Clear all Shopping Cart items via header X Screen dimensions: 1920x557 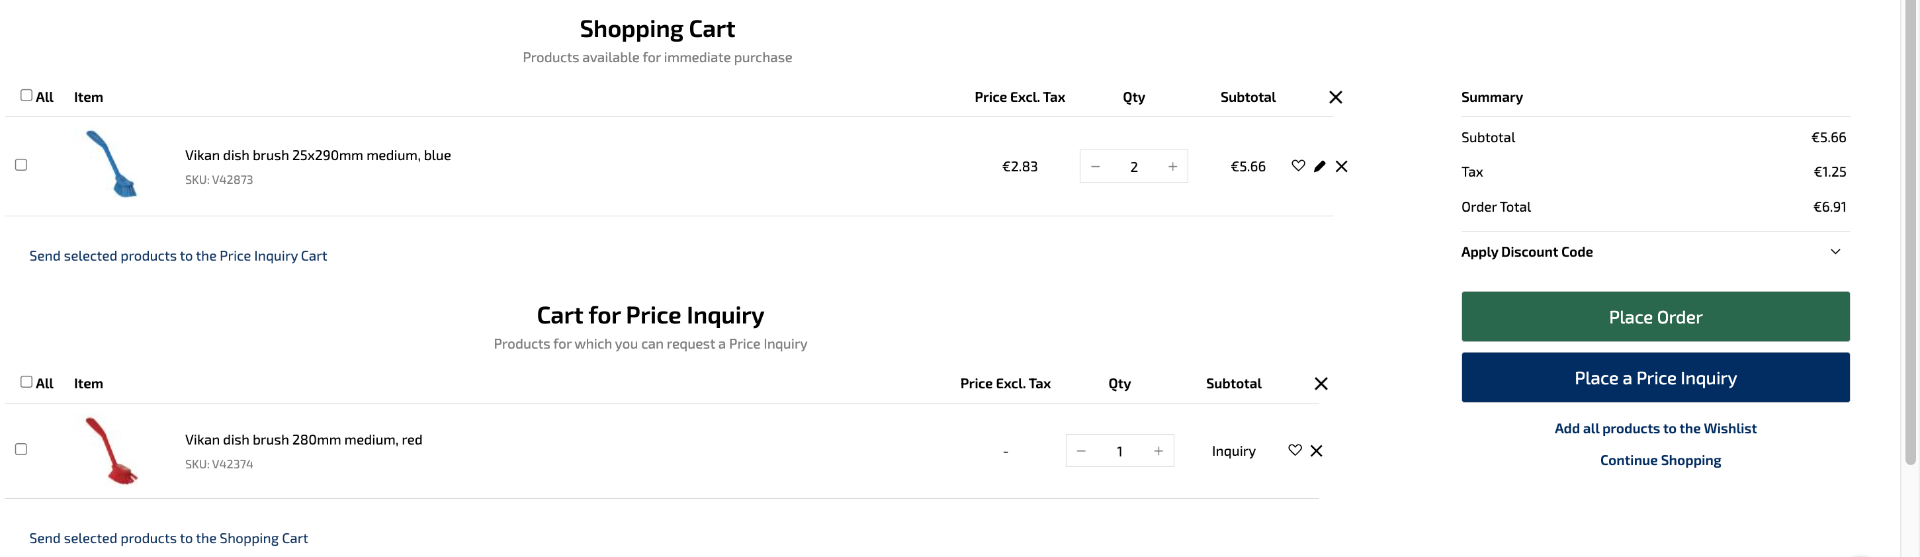[x=1336, y=97]
